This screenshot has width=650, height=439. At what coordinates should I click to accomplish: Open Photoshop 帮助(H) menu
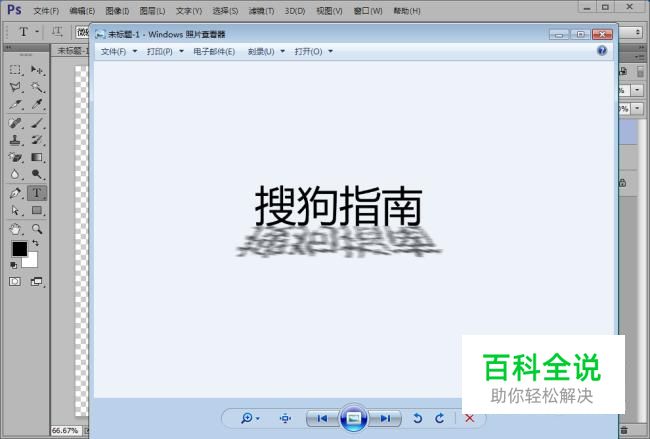coord(407,11)
